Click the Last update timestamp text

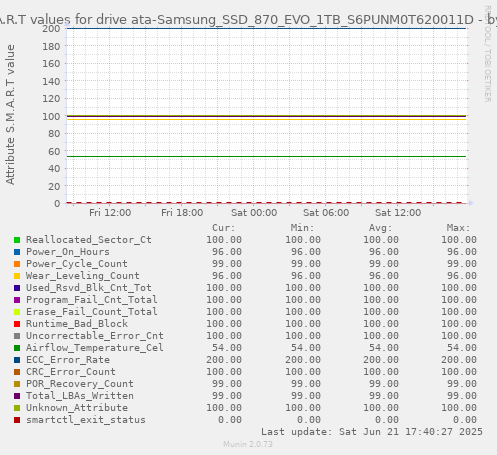(372, 432)
